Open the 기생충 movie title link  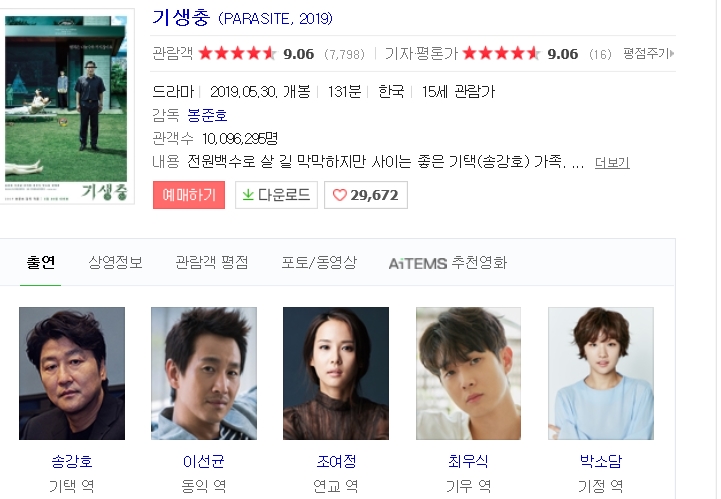point(181,18)
